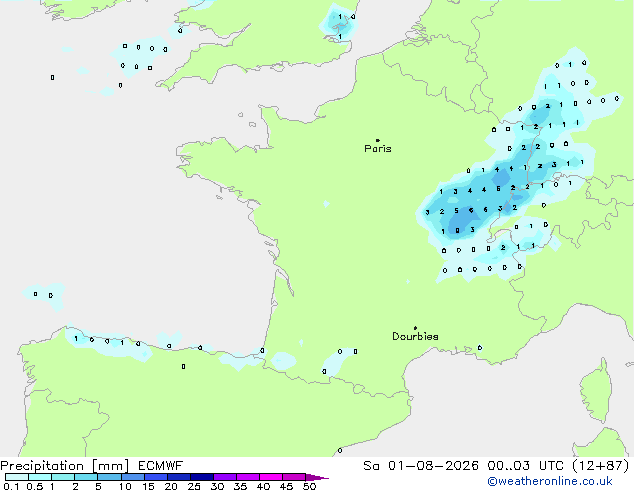This screenshot has height=490, width=634.
Task: Pick the 2–5 mm legend swatch
Action: coord(86,477)
